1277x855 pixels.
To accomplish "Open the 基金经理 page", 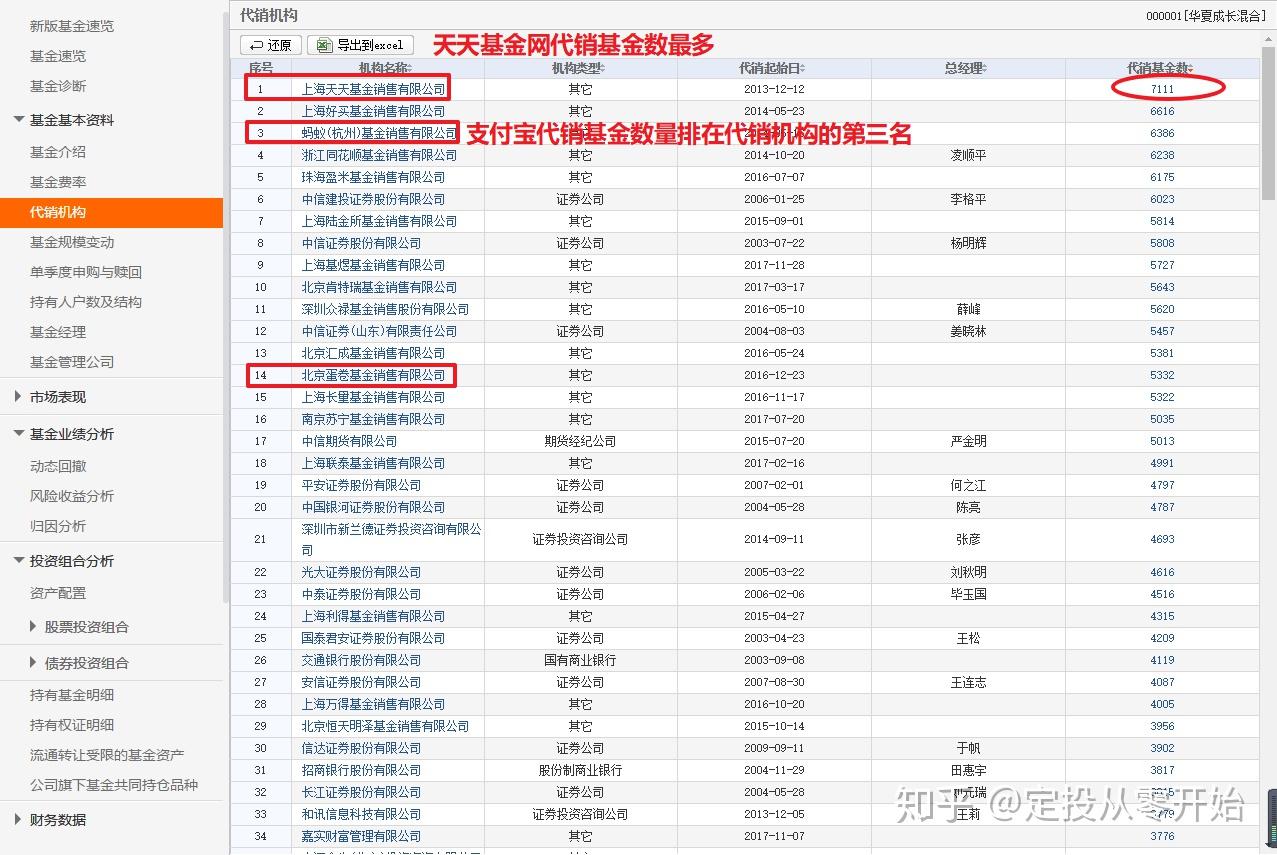I will click(x=58, y=332).
